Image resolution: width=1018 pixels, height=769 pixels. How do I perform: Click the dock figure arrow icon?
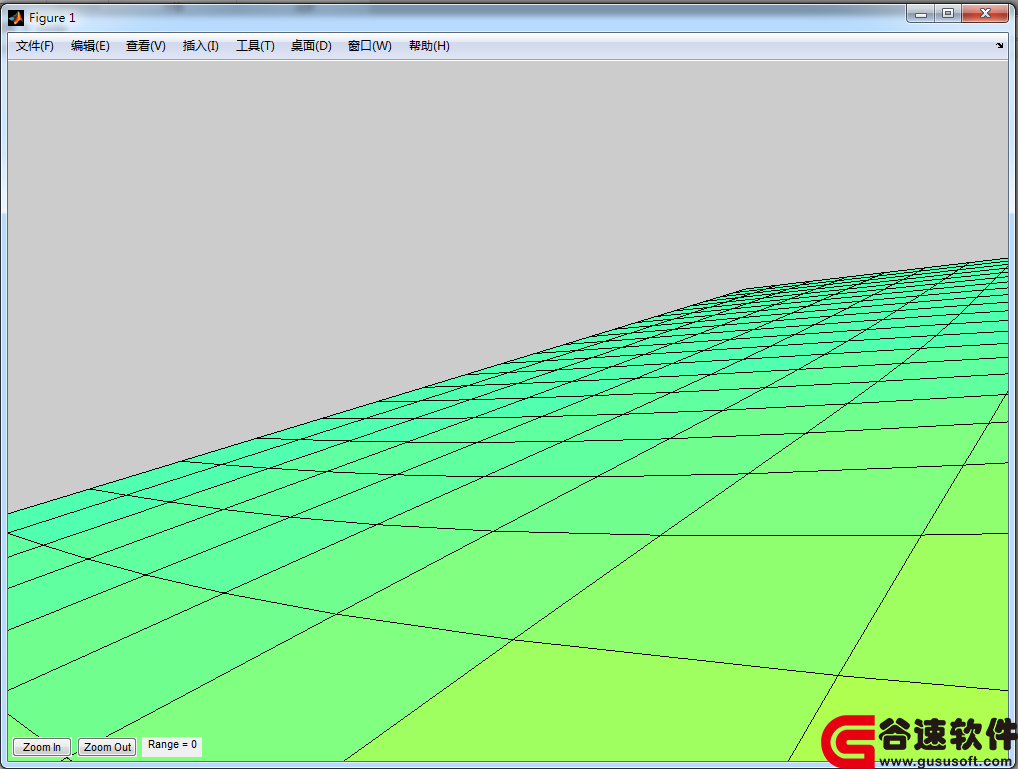click(999, 45)
